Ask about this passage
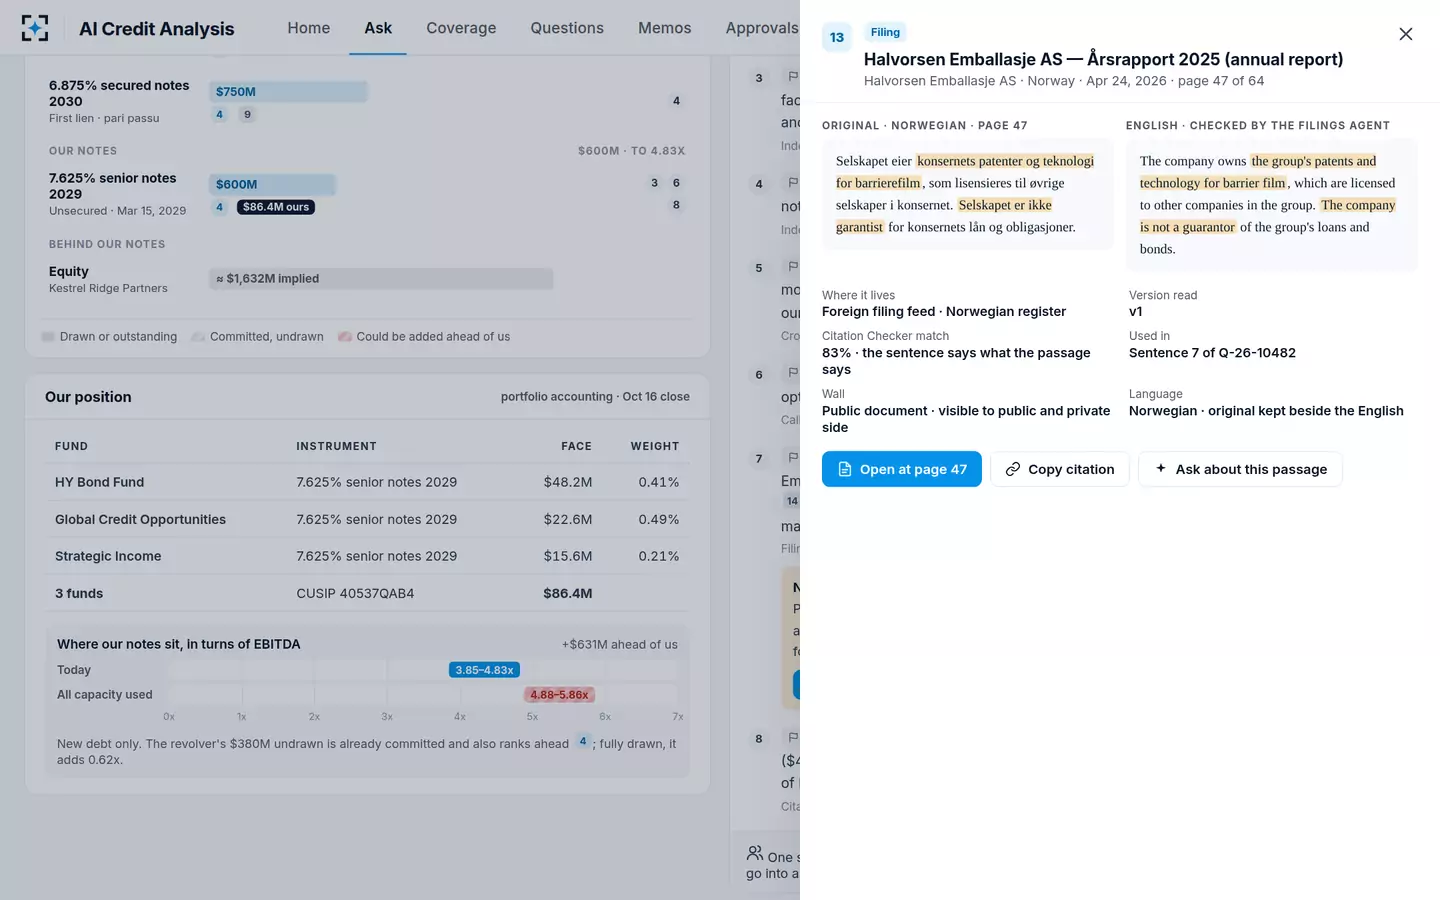The image size is (1440, 900). point(1240,469)
